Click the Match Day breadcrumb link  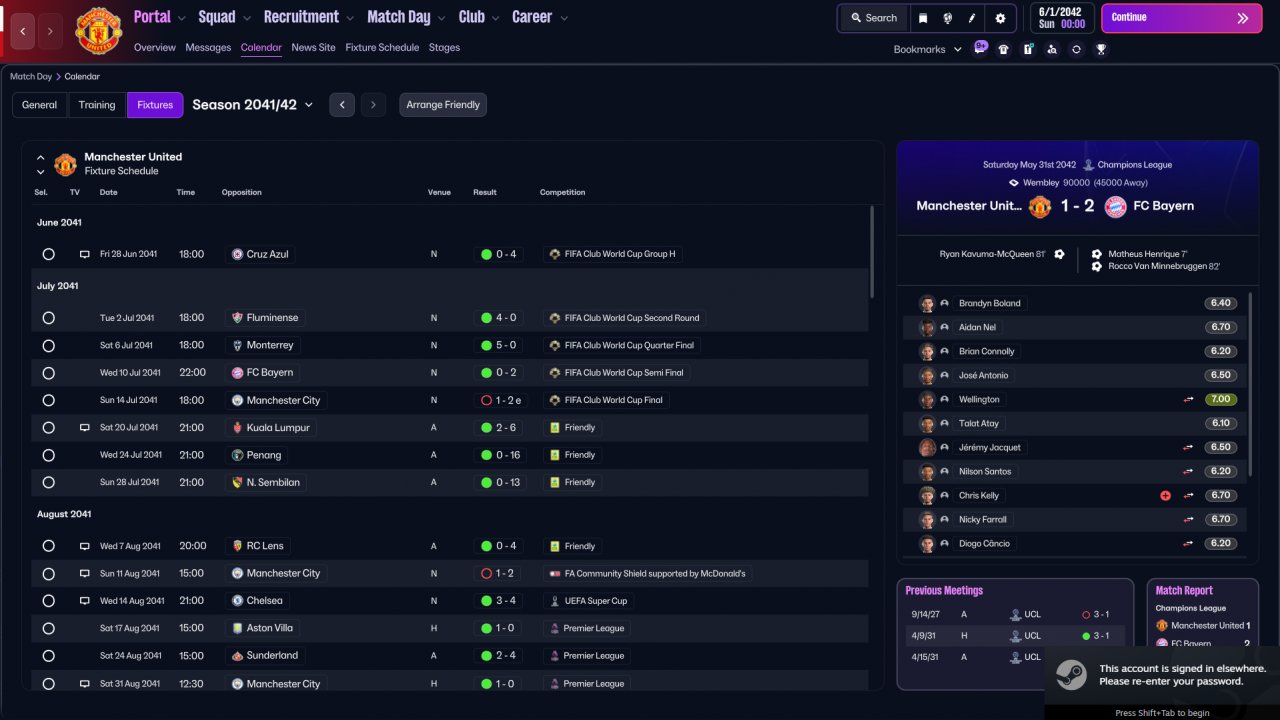pyautogui.click(x=31, y=76)
